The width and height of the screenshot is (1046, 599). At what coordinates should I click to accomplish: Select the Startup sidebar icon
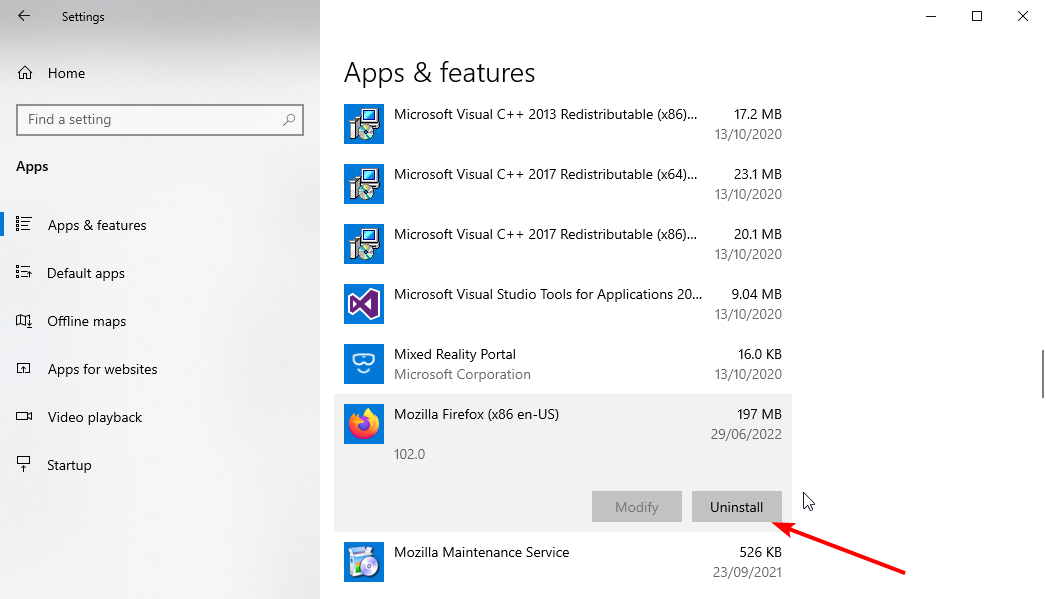(x=24, y=464)
